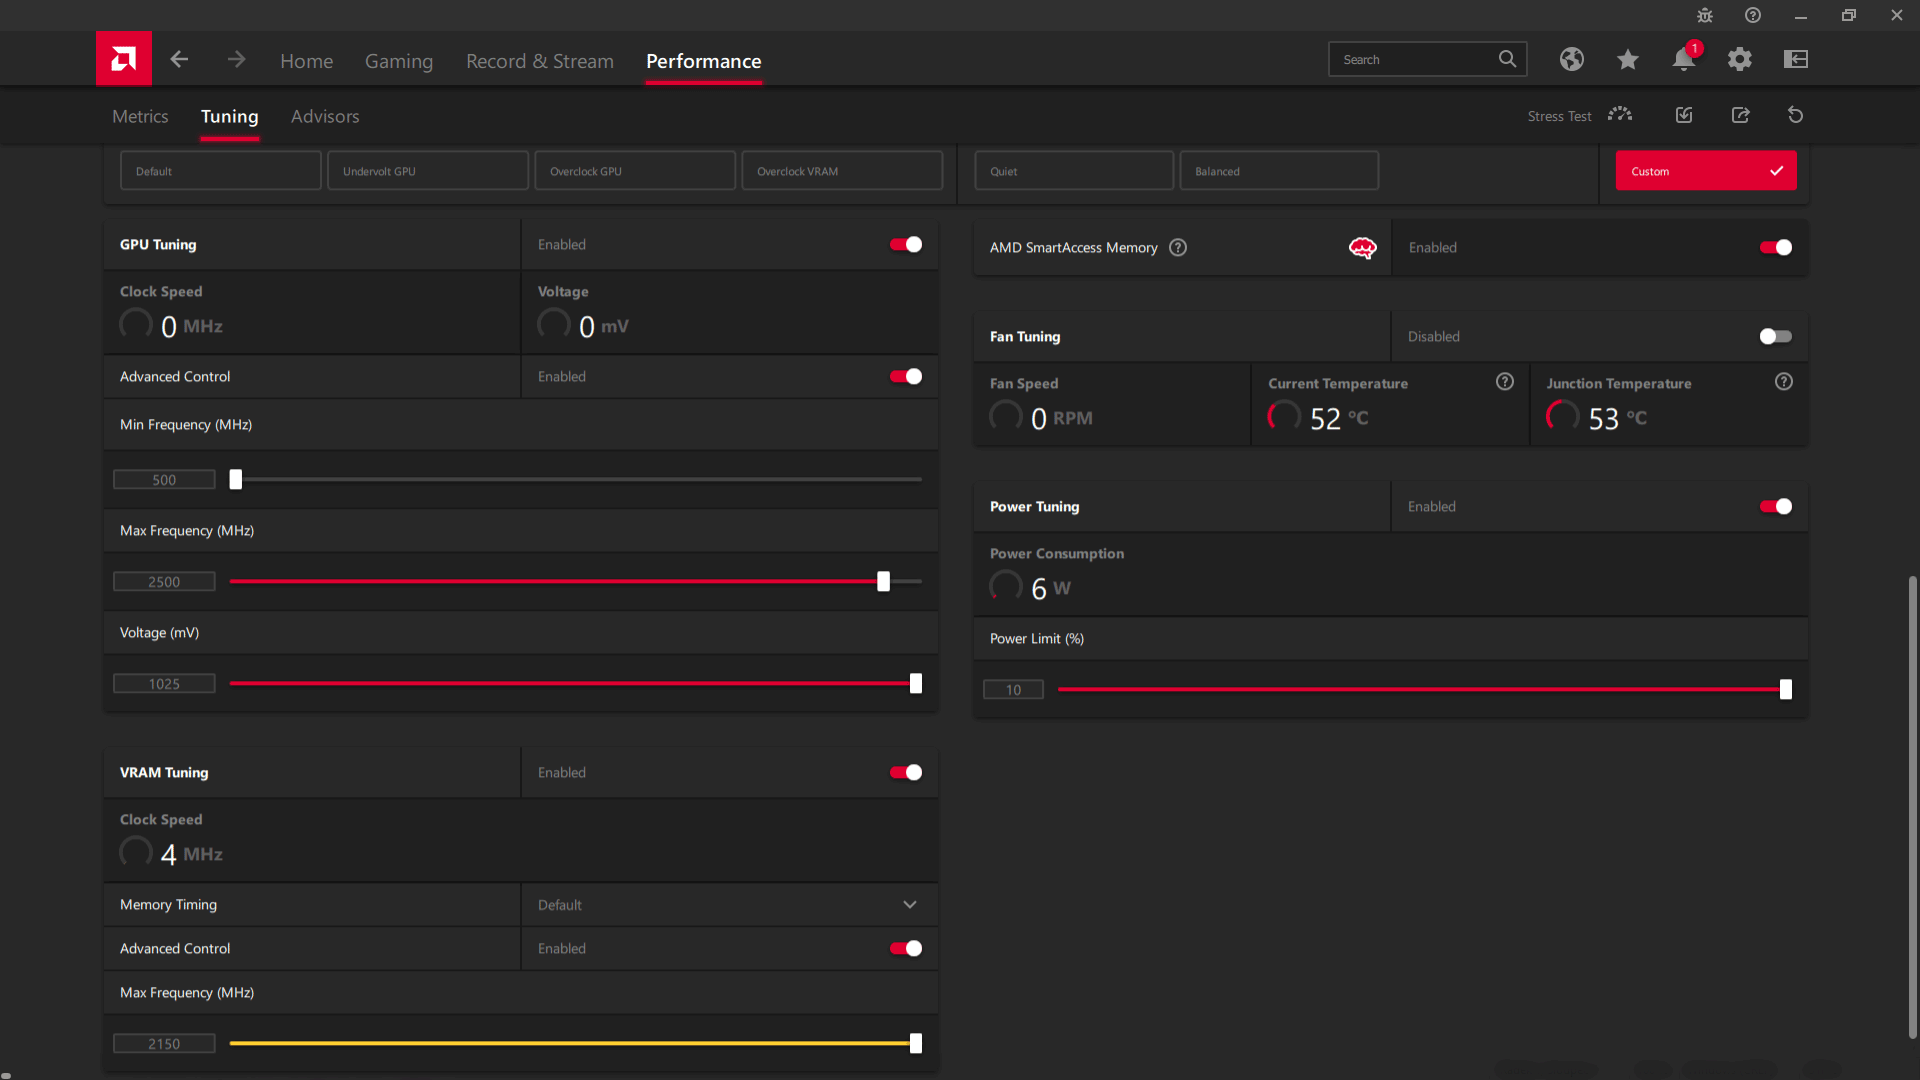Open the web browser globe icon
1920x1080 pixels.
click(1572, 59)
